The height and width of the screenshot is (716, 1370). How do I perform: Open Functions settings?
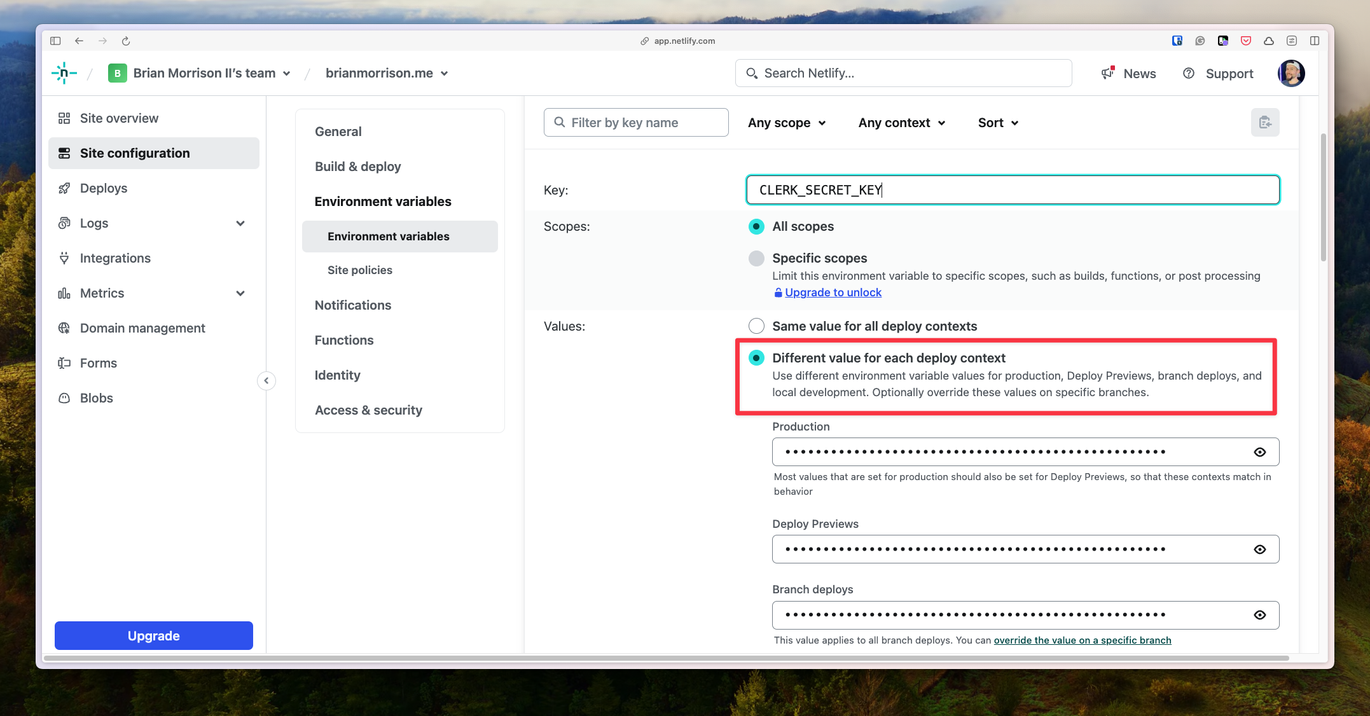click(x=344, y=340)
